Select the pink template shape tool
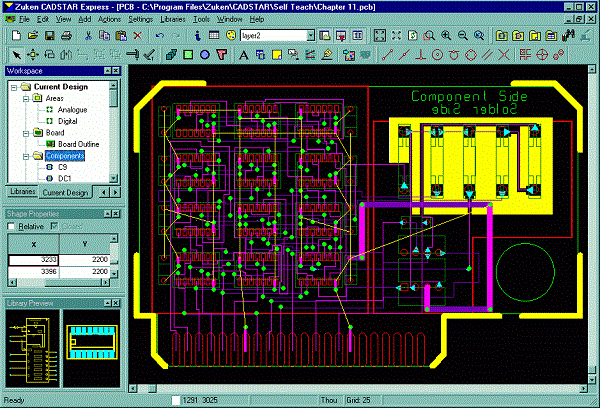This screenshot has height=408, width=600. [x=222, y=55]
